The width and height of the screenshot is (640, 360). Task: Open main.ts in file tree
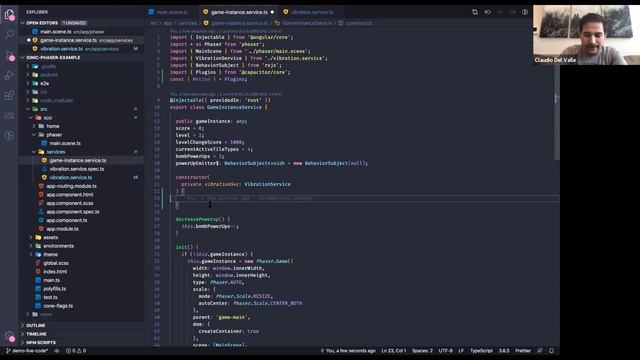(x=51, y=280)
